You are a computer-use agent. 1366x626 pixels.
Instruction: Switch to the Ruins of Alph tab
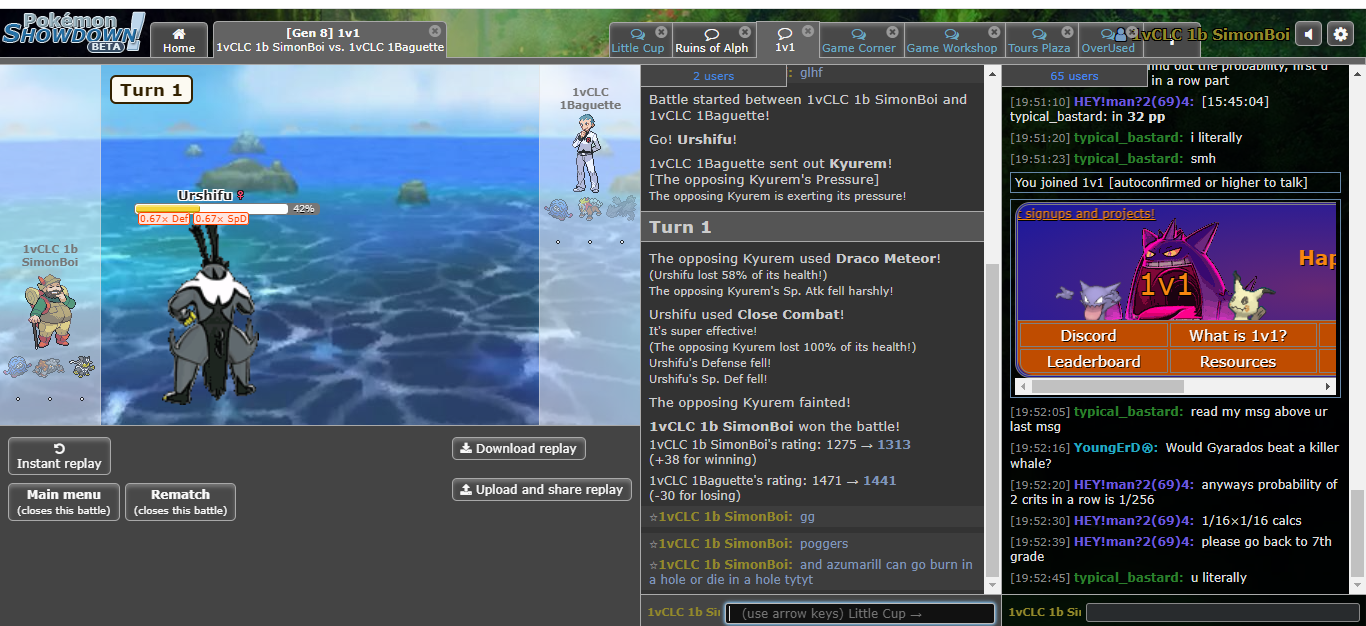click(x=711, y=41)
